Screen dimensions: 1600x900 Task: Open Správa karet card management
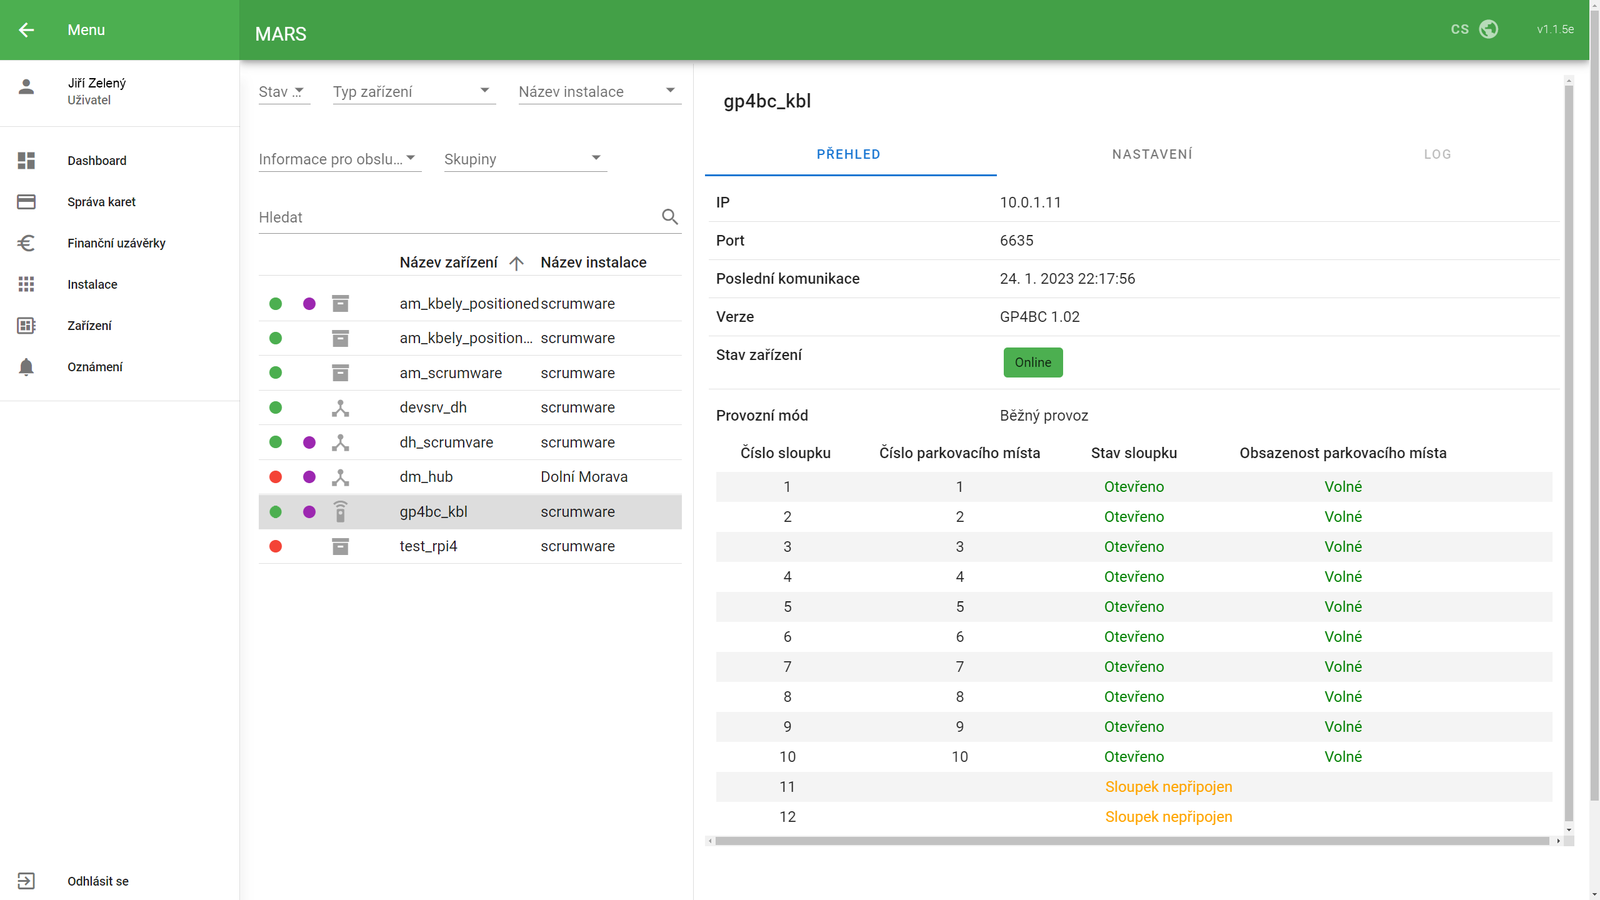coord(100,202)
